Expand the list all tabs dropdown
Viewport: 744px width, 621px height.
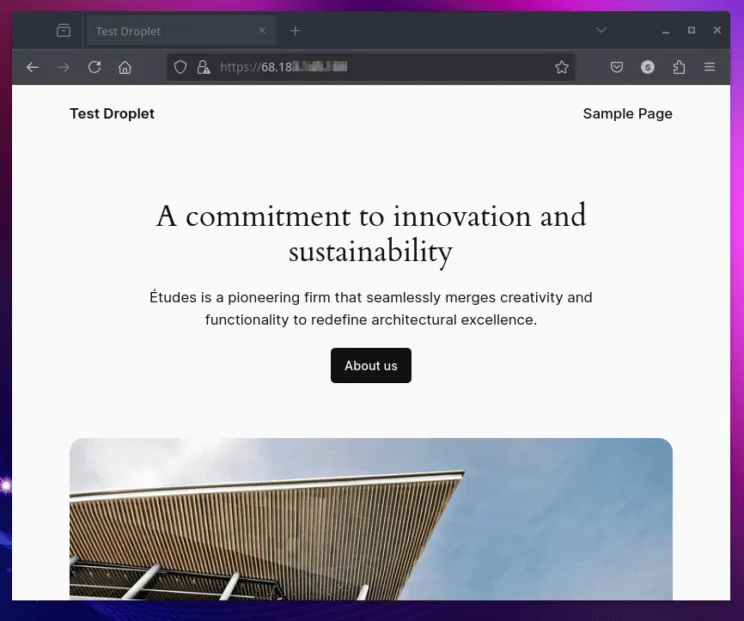tap(601, 31)
